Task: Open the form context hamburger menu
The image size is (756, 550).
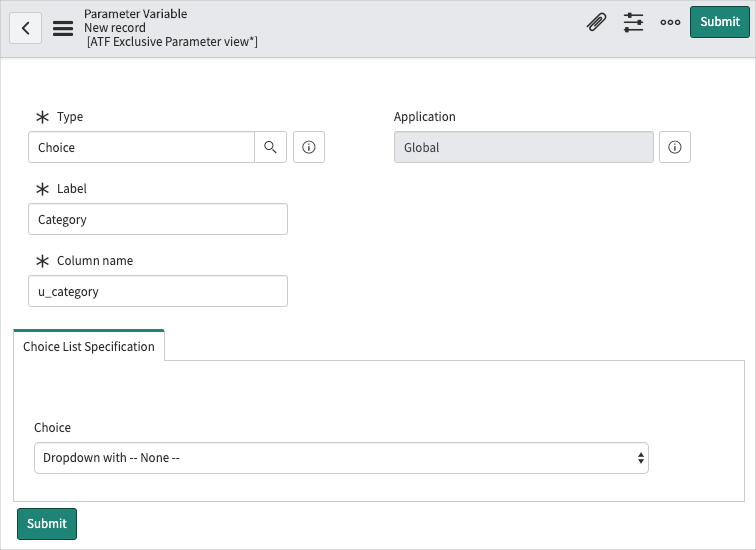Action: pyautogui.click(x=63, y=28)
